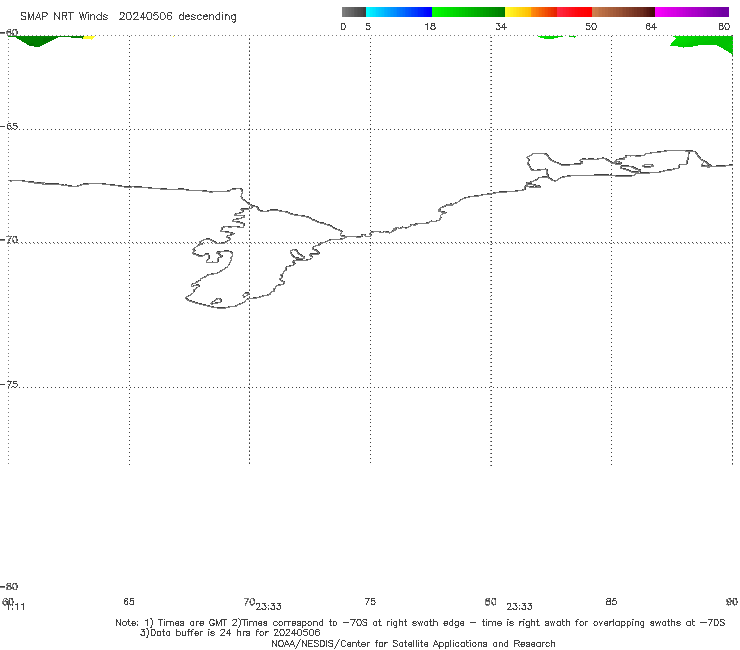The image size is (740, 650).
Task: Click the latitude label '-65' on the left axis
Action: pyautogui.click(x=9, y=126)
